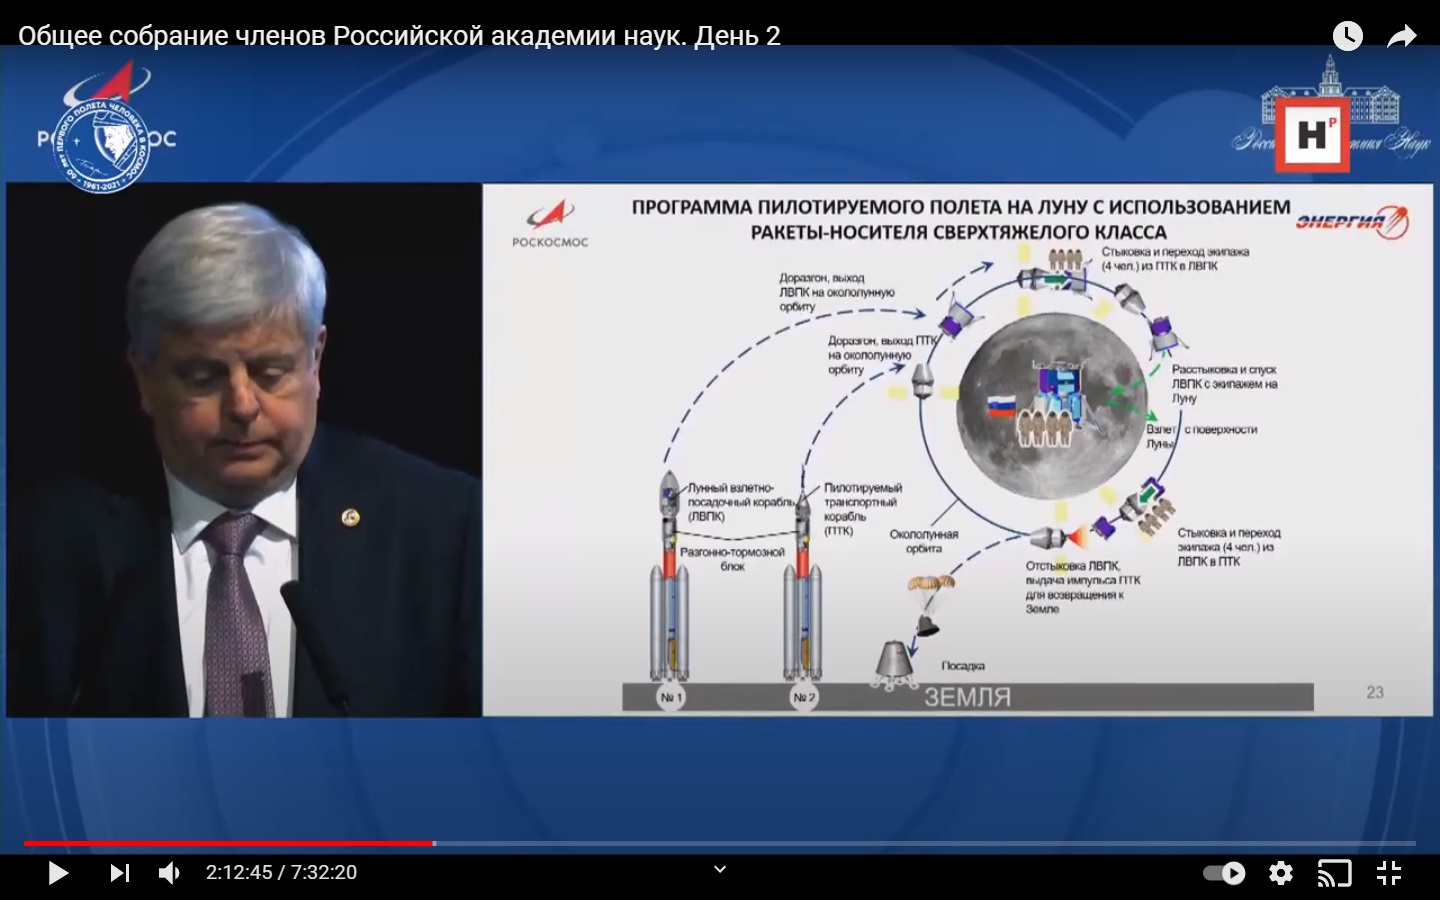Image resolution: width=1440 pixels, height=900 pixels.
Task: Expand chevron below the progress bar
Action: [x=719, y=869]
